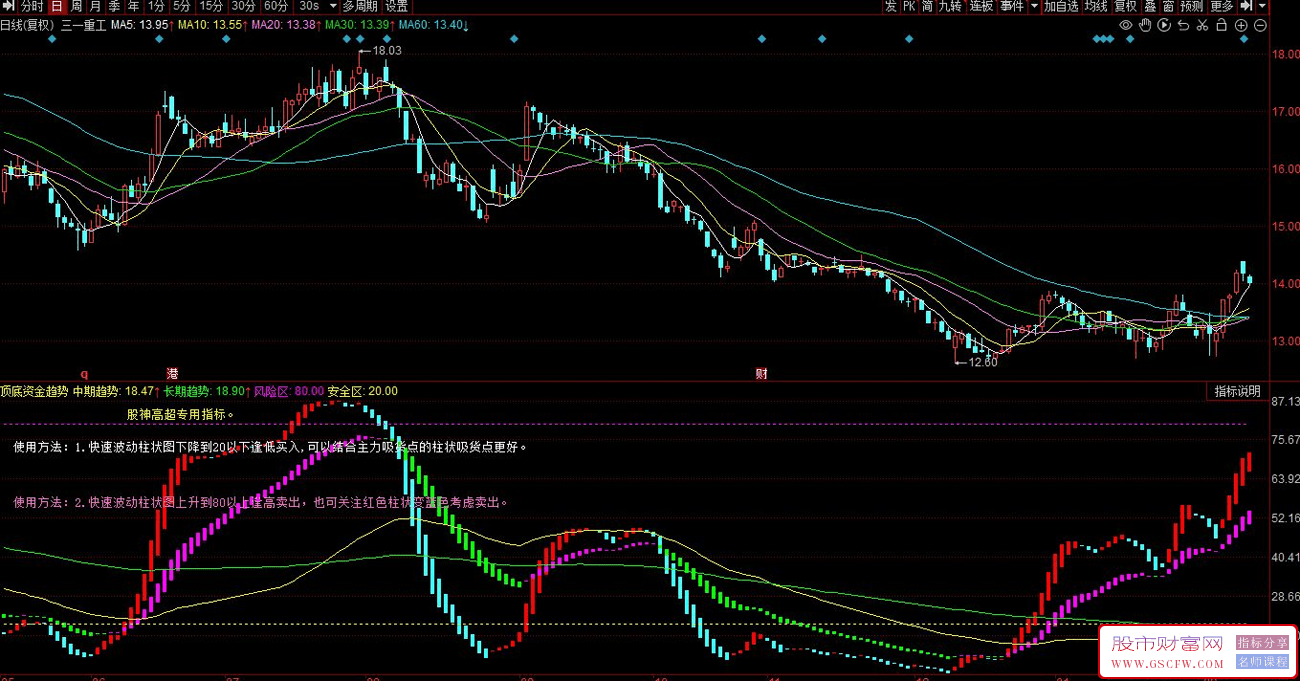Click the arrow-to-bar icon at top left
Viewport: 1300px width, 681px height.
click(9, 6)
